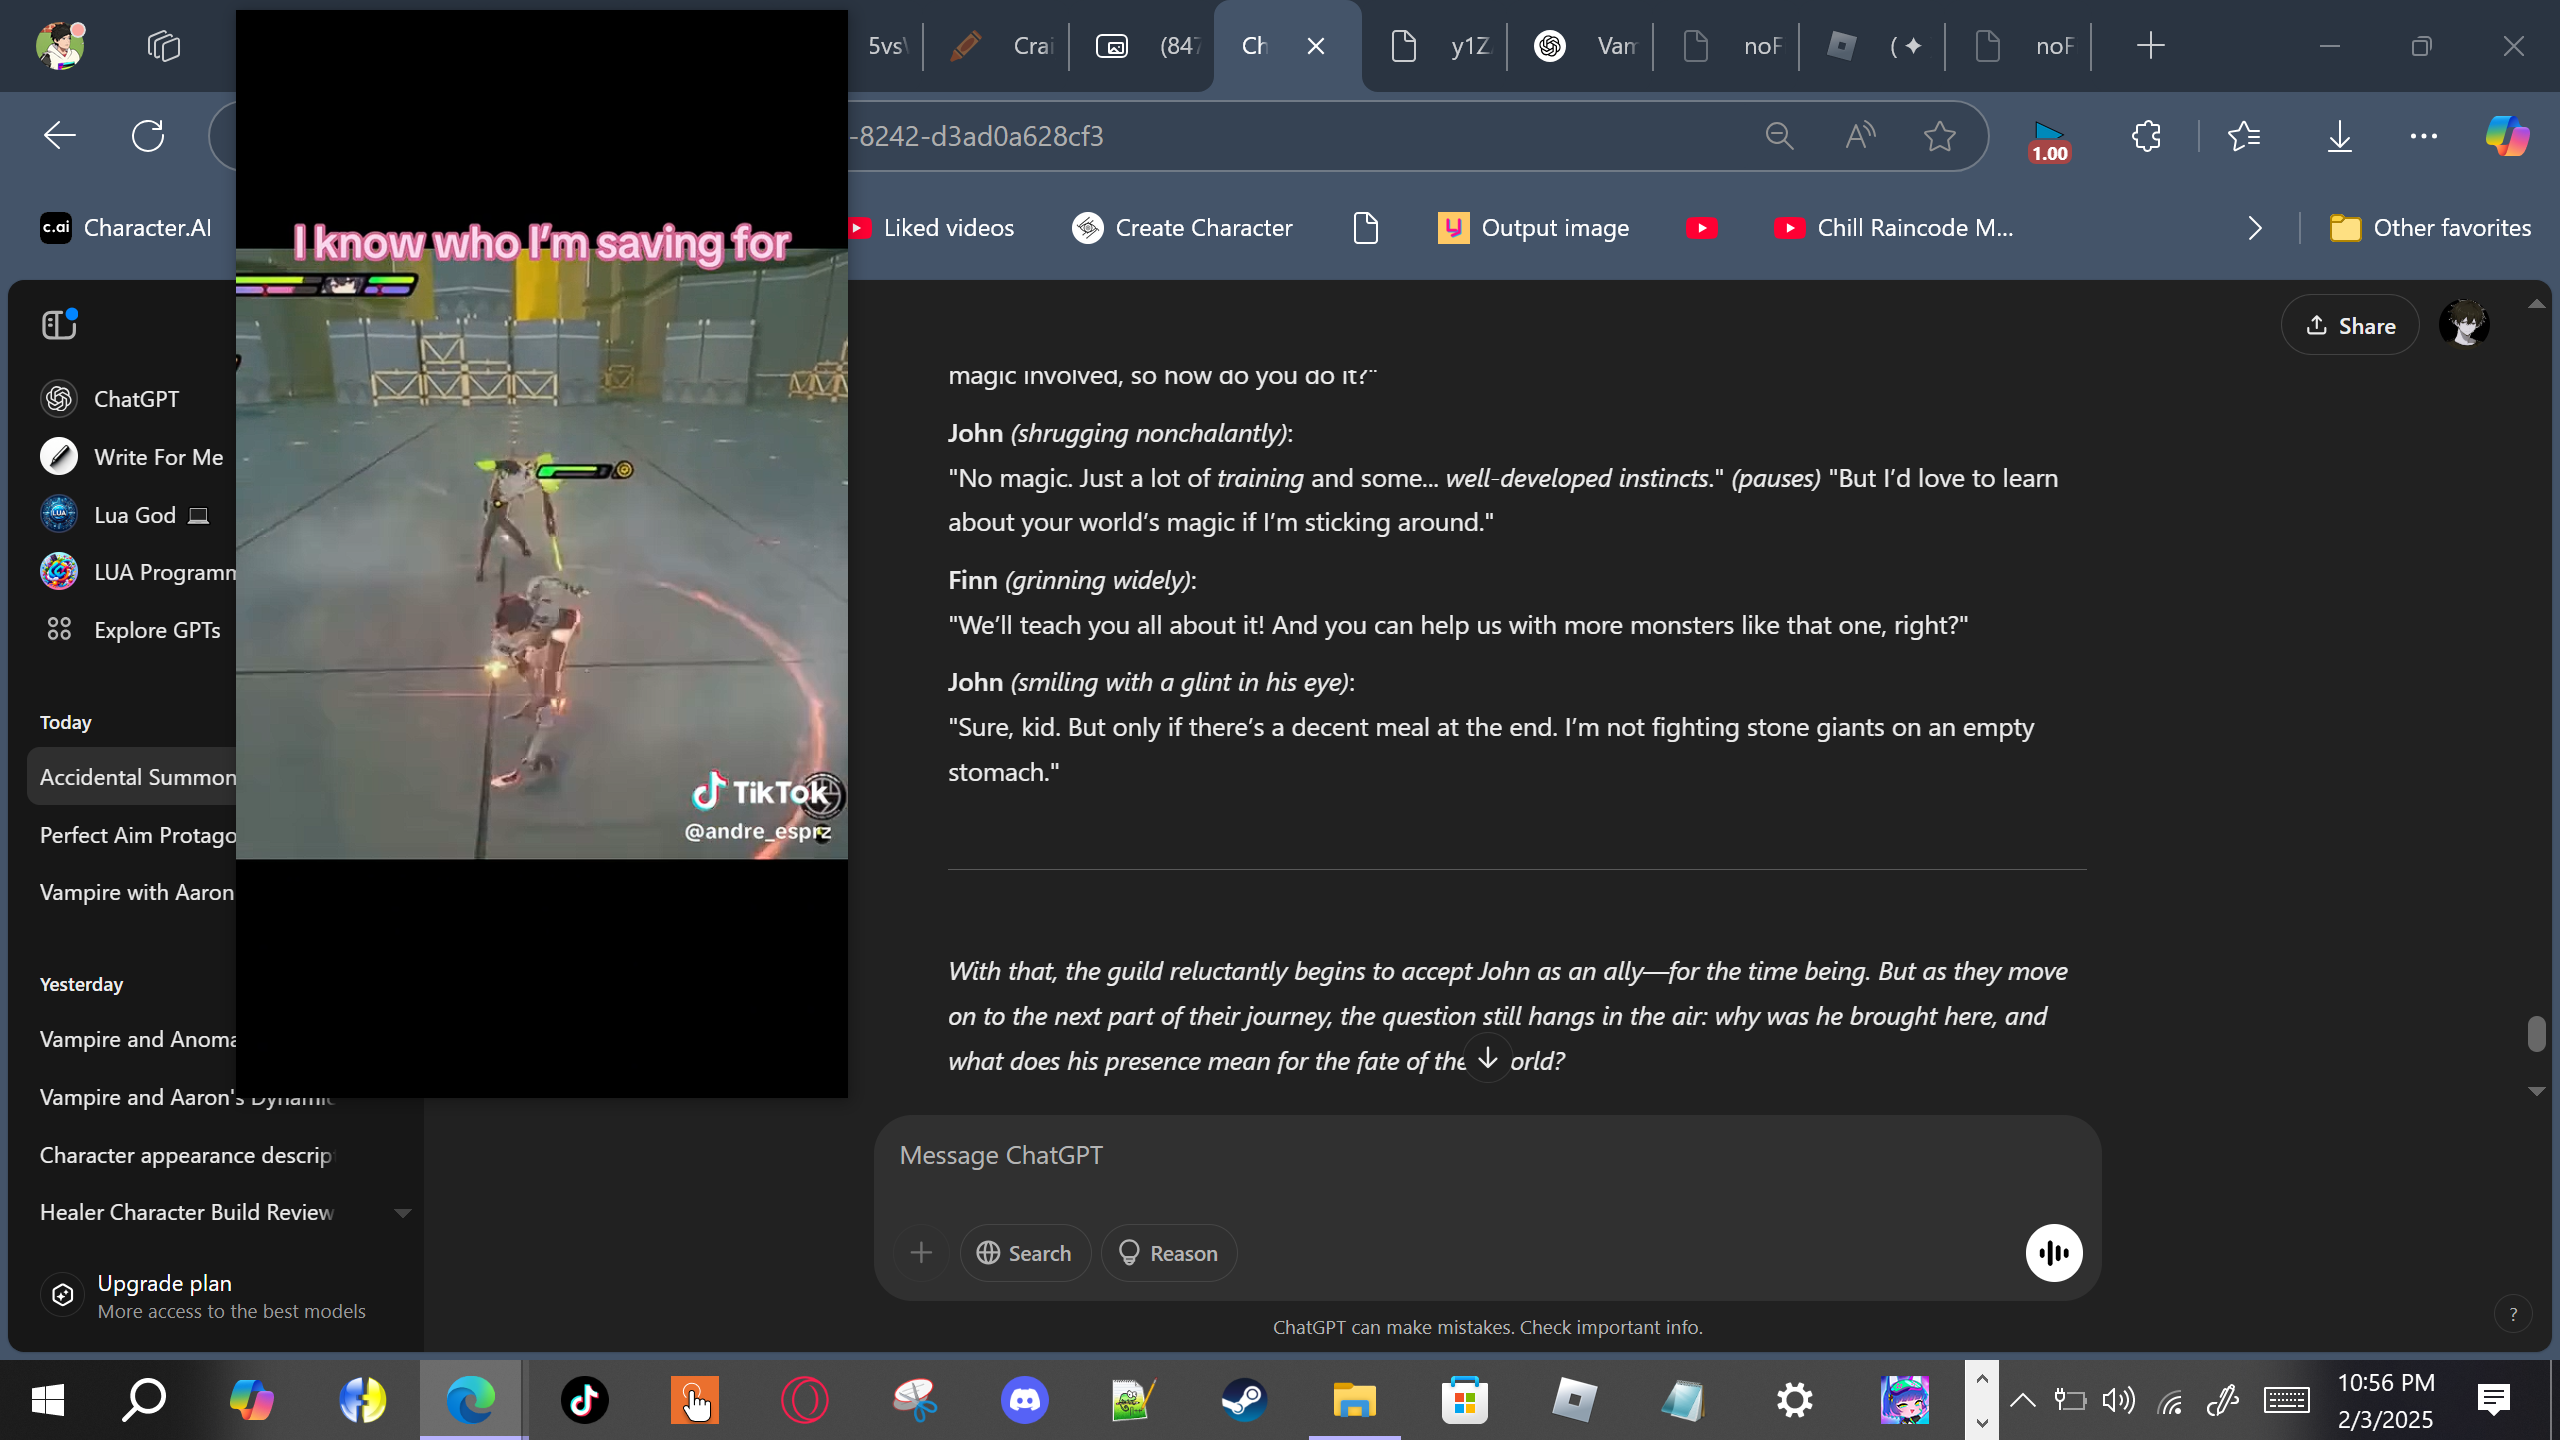The height and width of the screenshot is (1440, 2560).
Task: Start voice mode with the waveform button
Action: (x=2054, y=1253)
